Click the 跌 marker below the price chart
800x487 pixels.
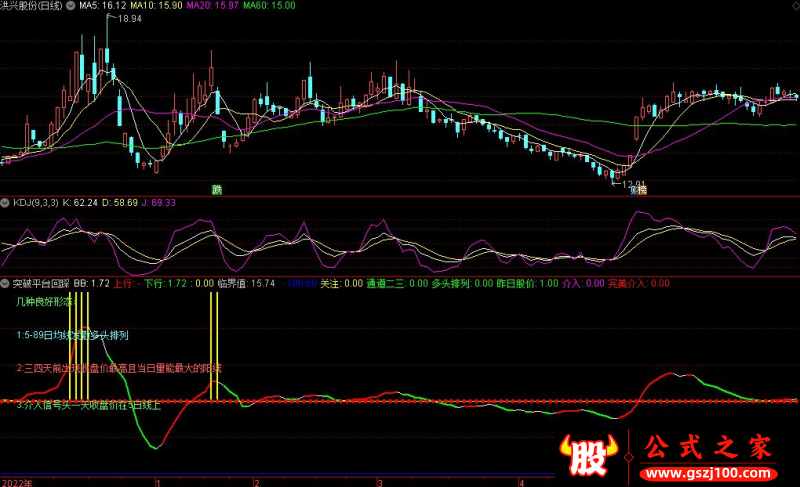[216, 189]
